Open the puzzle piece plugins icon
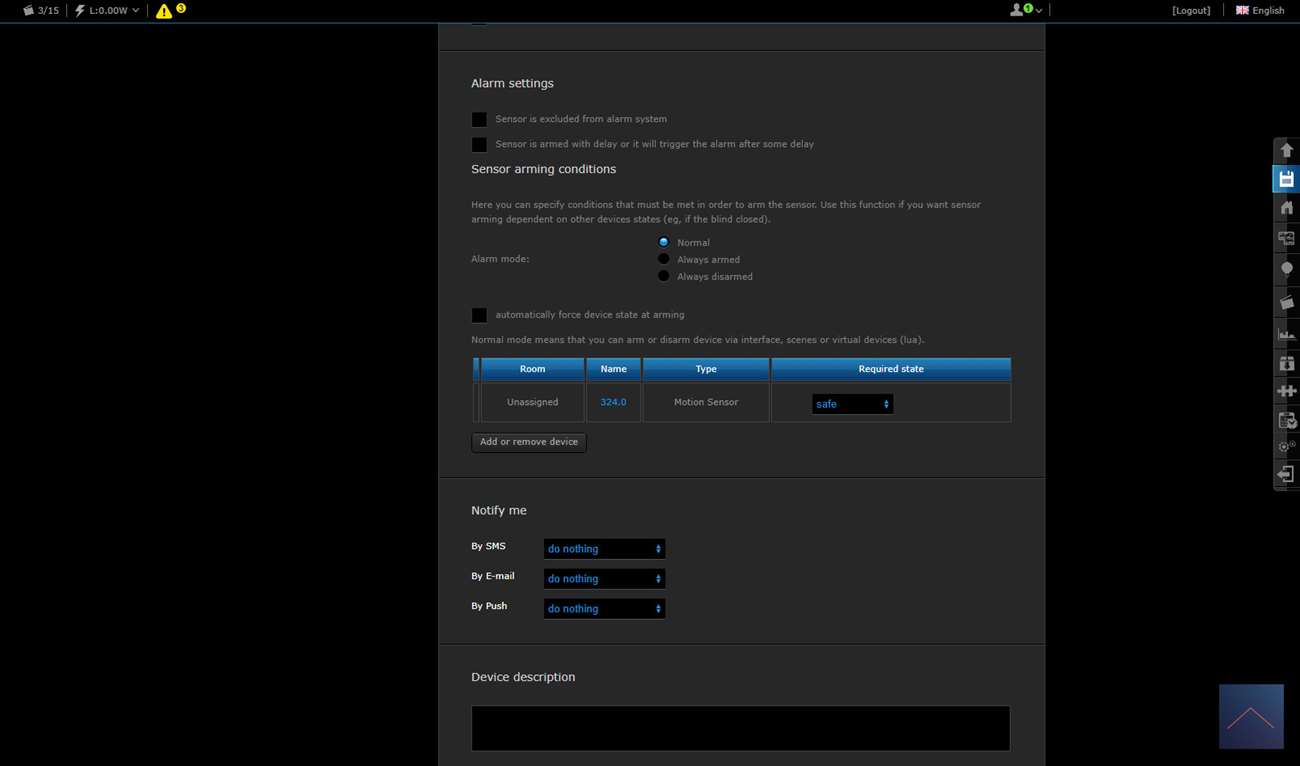 pos(1286,391)
